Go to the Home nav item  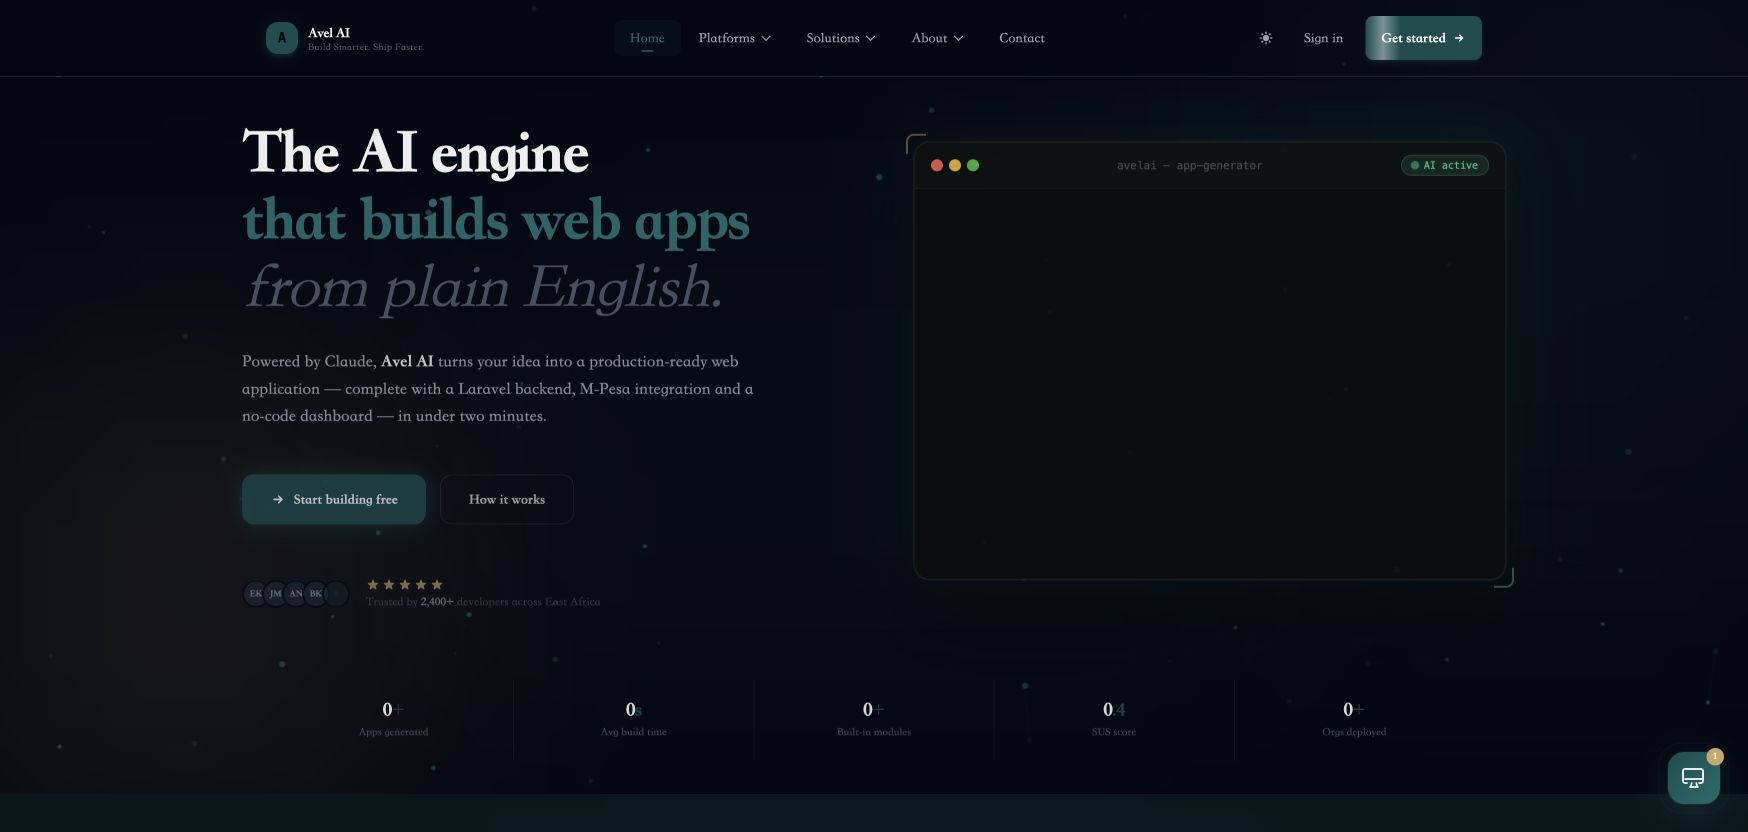click(x=647, y=38)
